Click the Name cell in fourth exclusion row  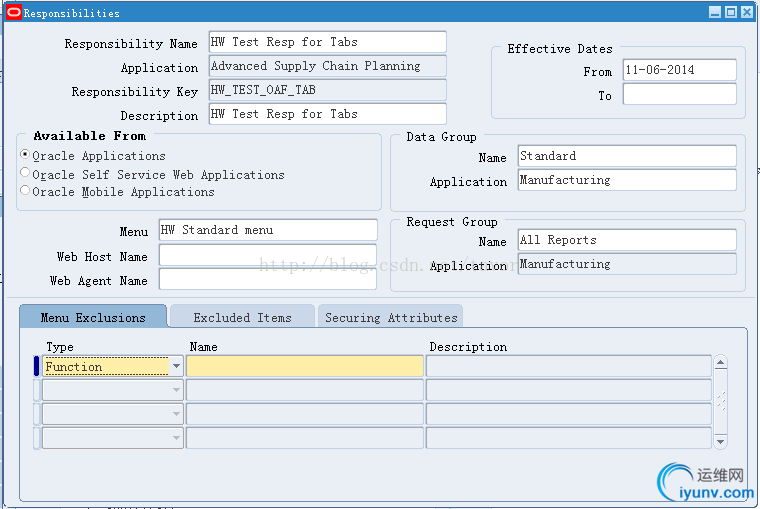pyautogui.click(x=305, y=437)
